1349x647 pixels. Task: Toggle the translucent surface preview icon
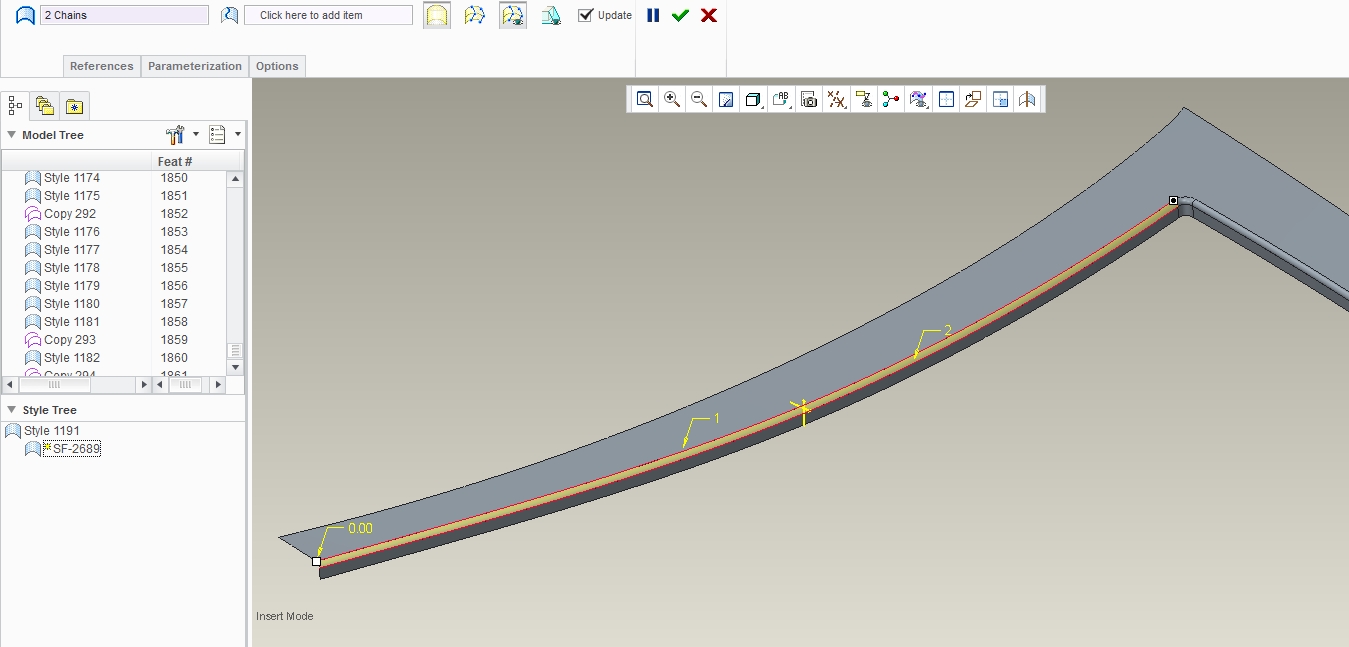coord(513,15)
